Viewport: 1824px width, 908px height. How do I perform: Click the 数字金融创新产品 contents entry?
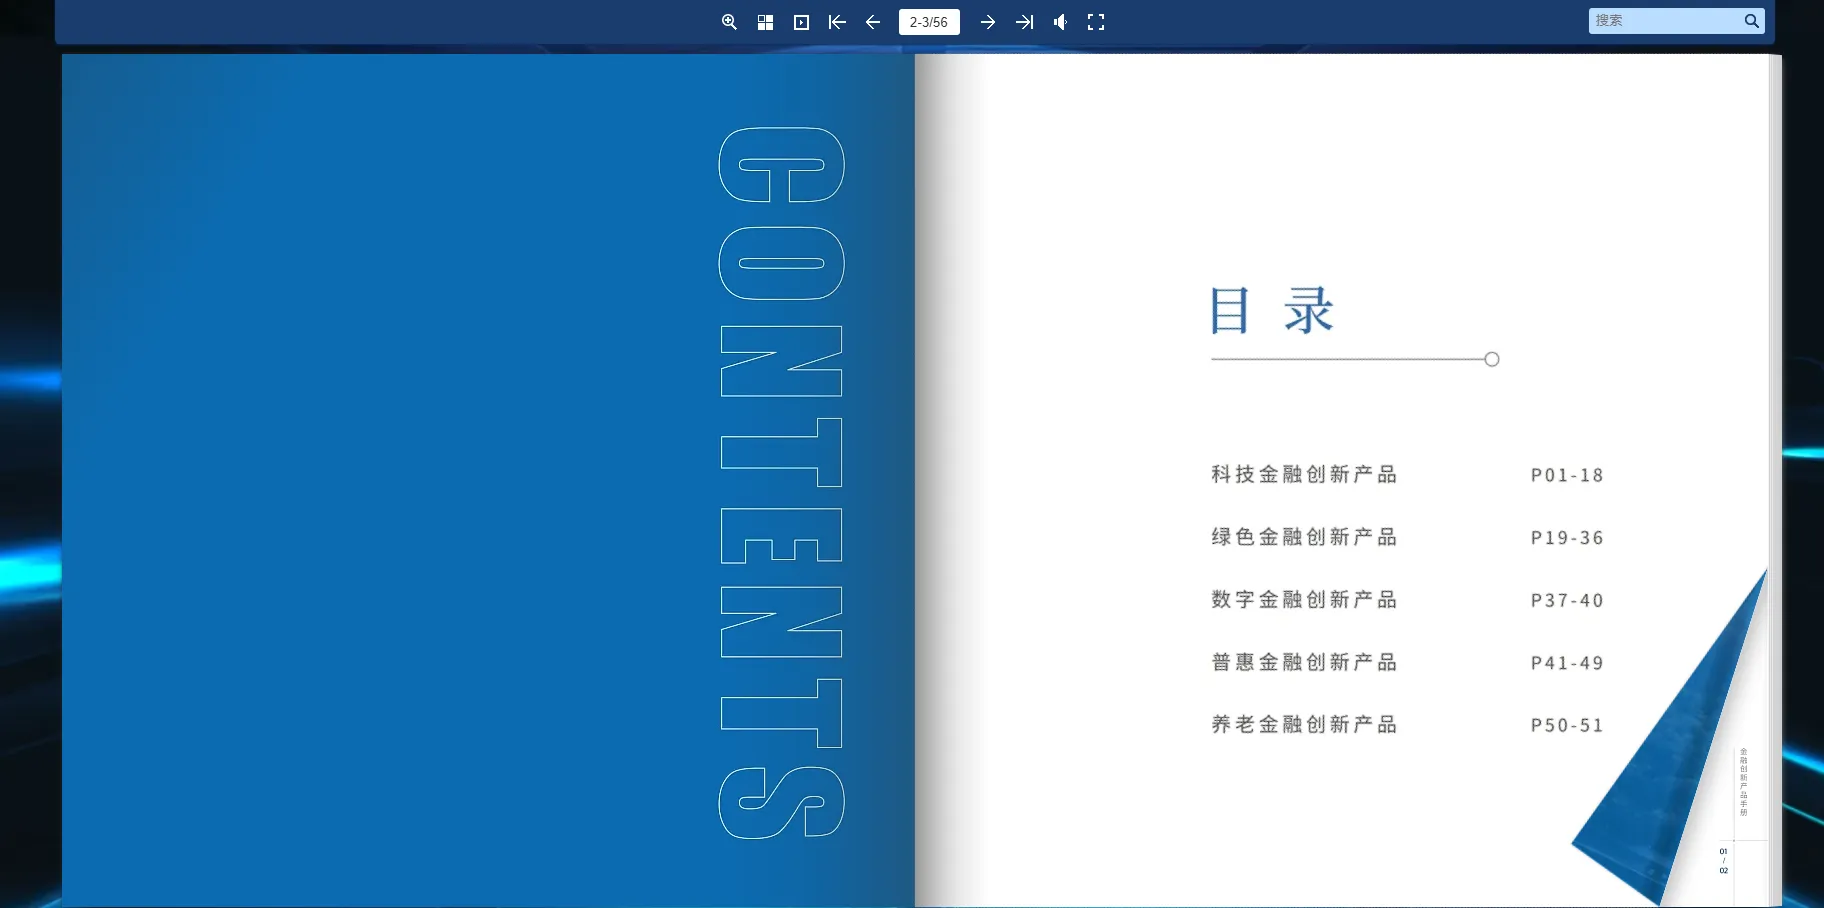click(x=1304, y=600)
